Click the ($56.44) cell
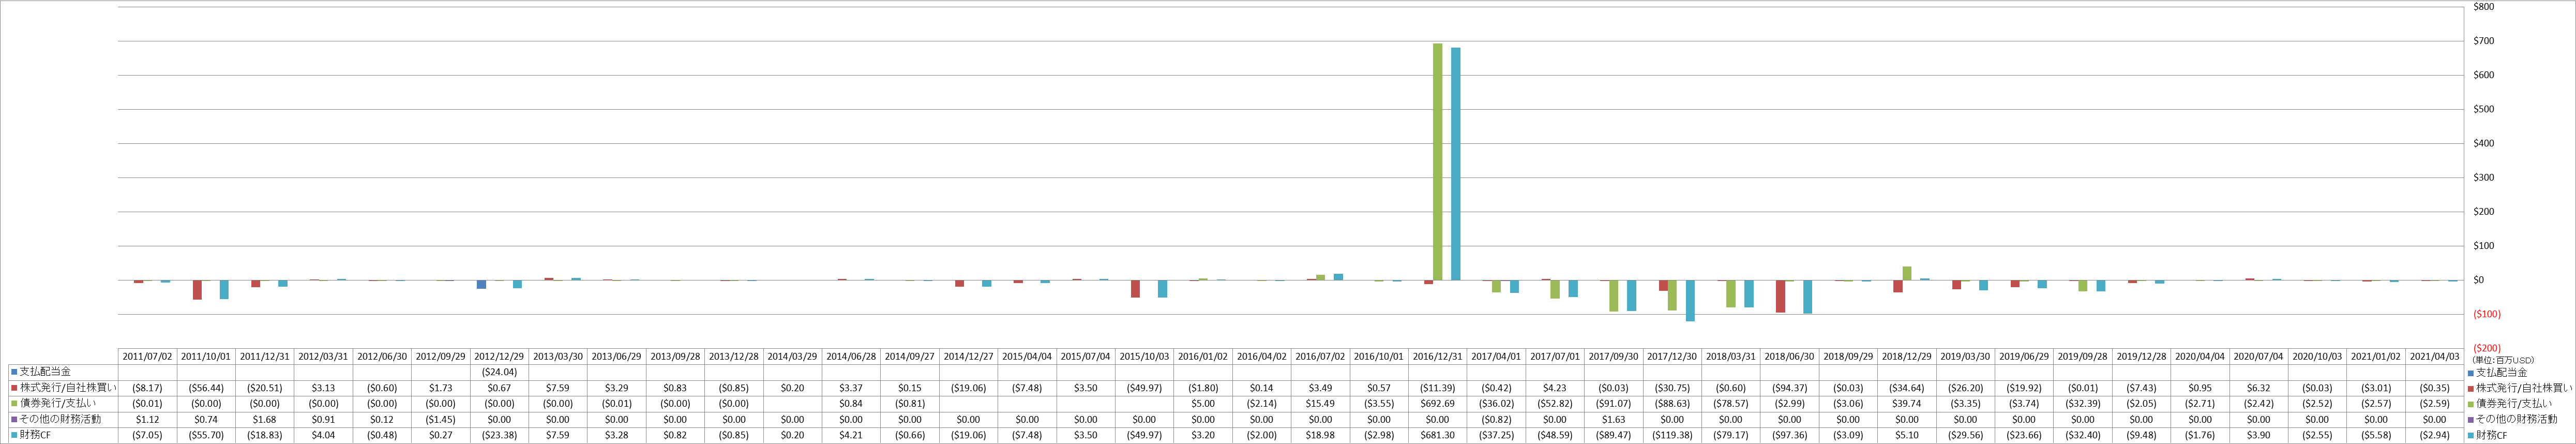 coord(206,388)
